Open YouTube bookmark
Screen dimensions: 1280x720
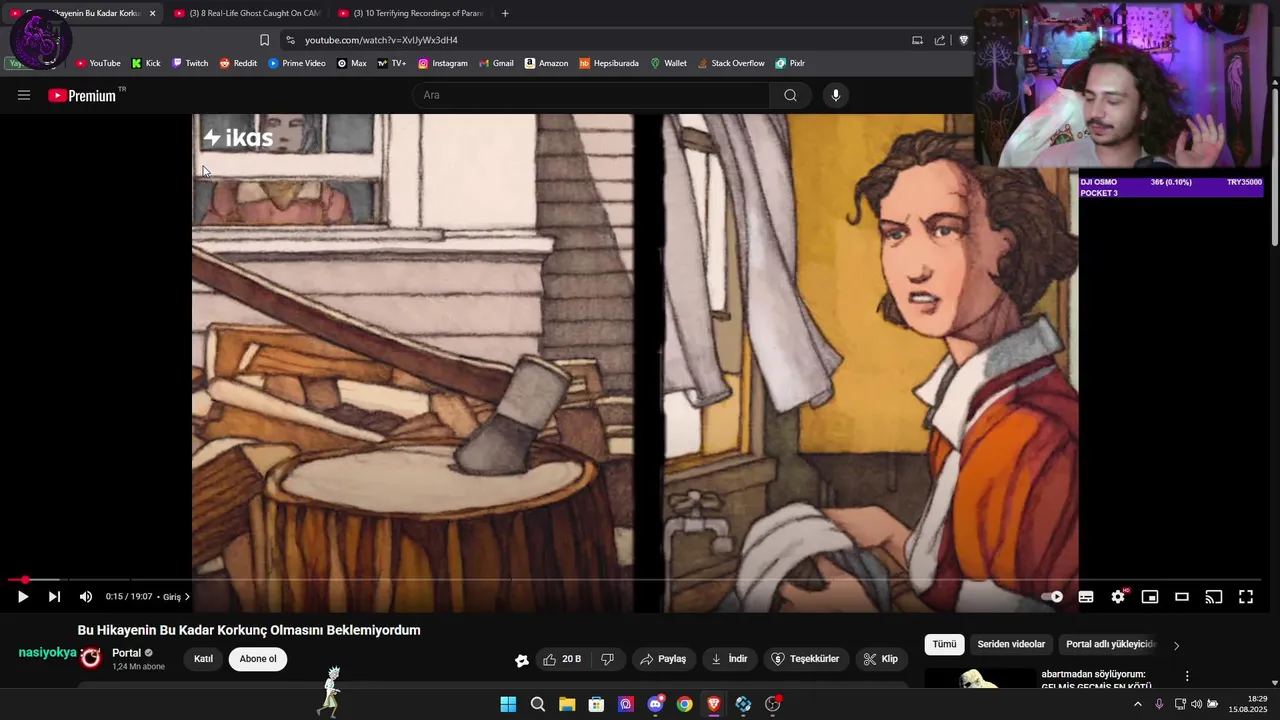98,63
